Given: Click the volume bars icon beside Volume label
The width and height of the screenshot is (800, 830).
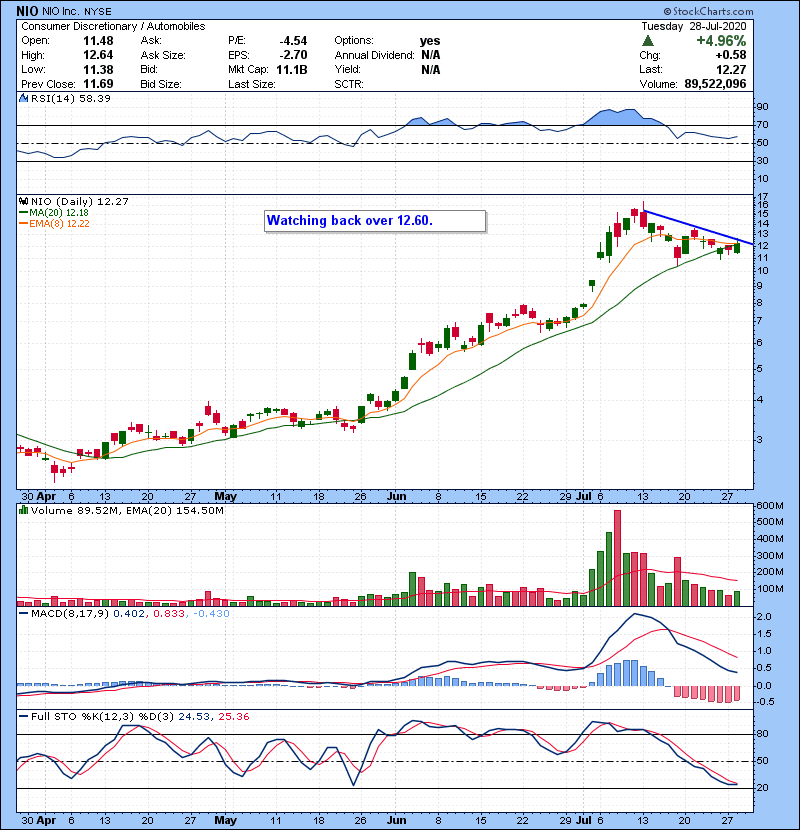Looking at the screenshot, I should coord(24,510).
